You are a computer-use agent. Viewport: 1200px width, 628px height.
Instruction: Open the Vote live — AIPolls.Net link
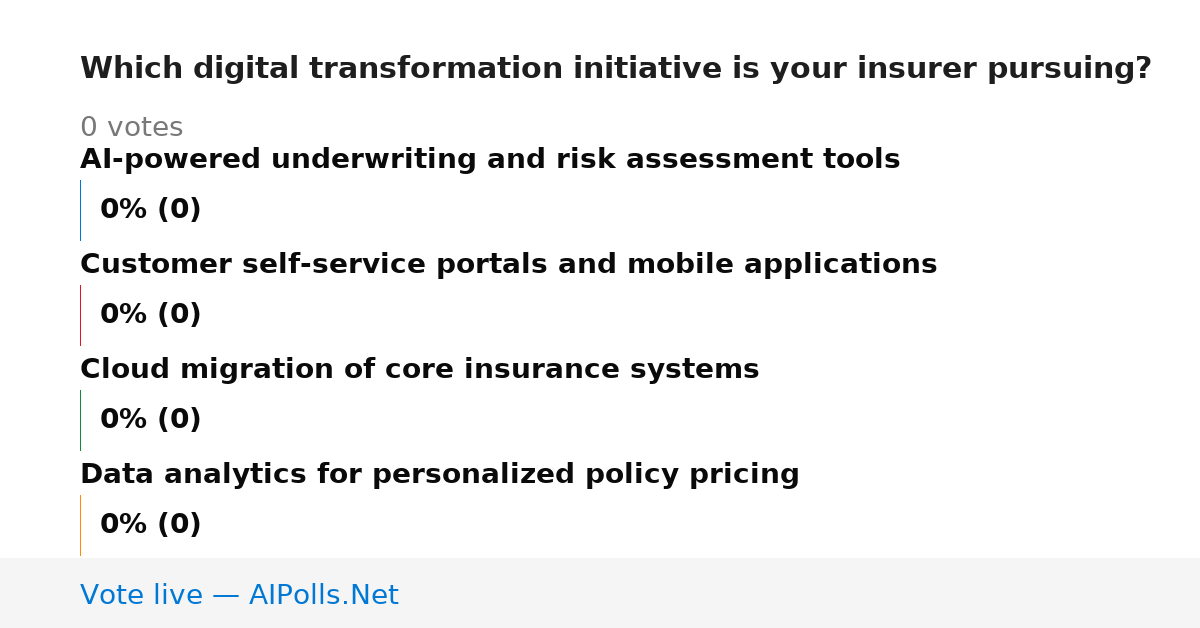point(239,595)
